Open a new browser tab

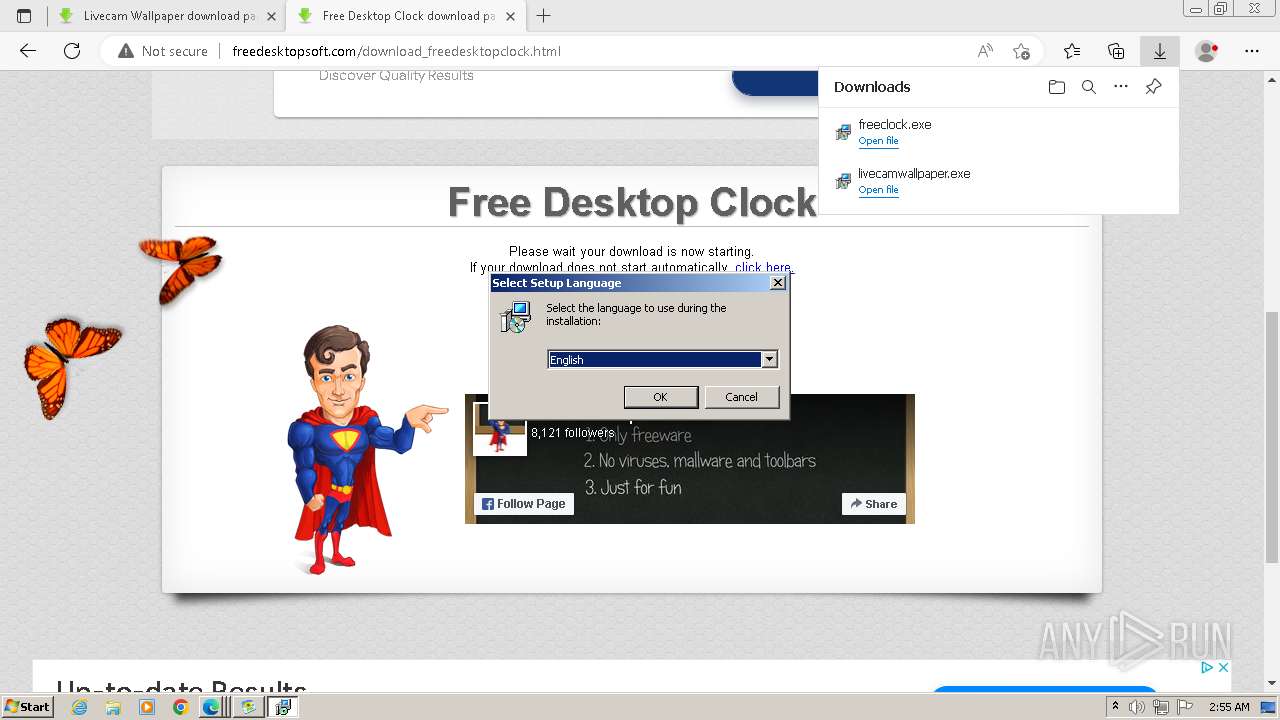coord(544,16)
